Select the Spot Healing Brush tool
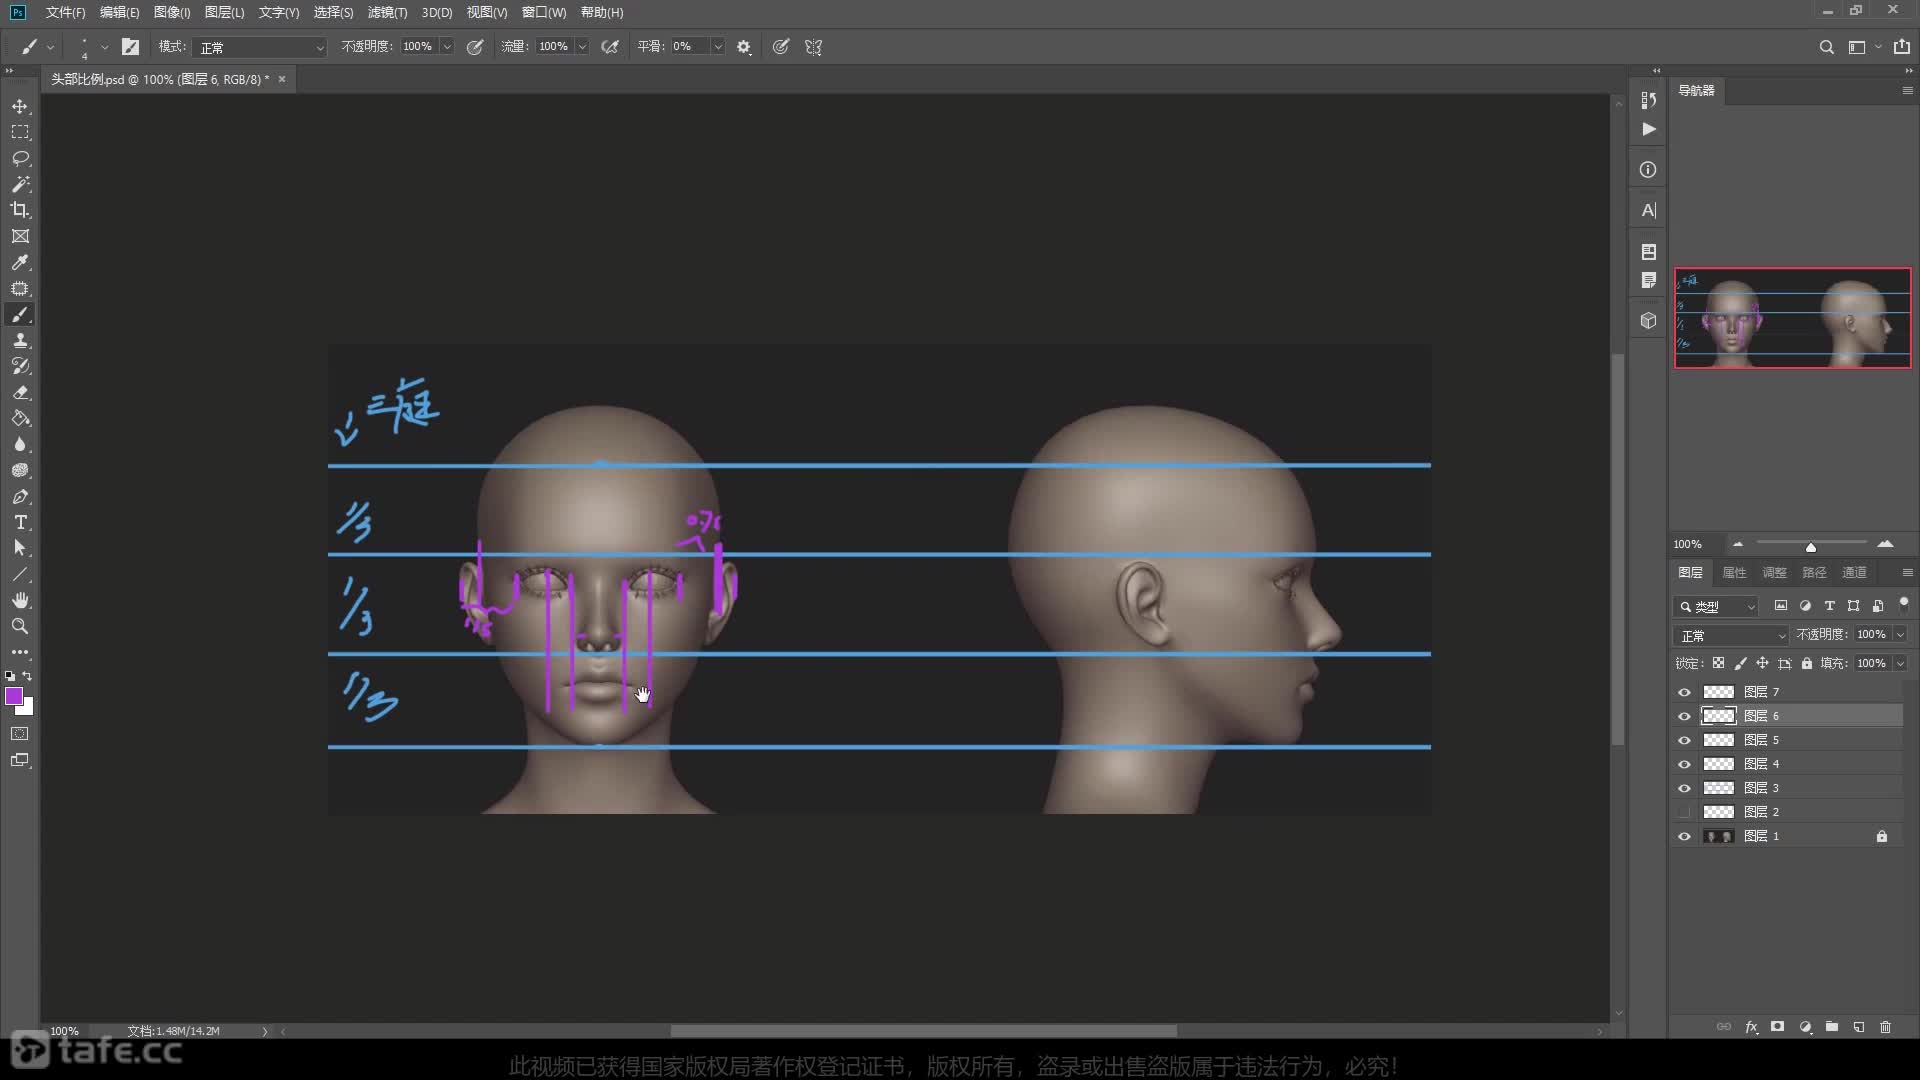Screen dimensions: 1920x1080 pyautogui.click(x=20, y=288)
